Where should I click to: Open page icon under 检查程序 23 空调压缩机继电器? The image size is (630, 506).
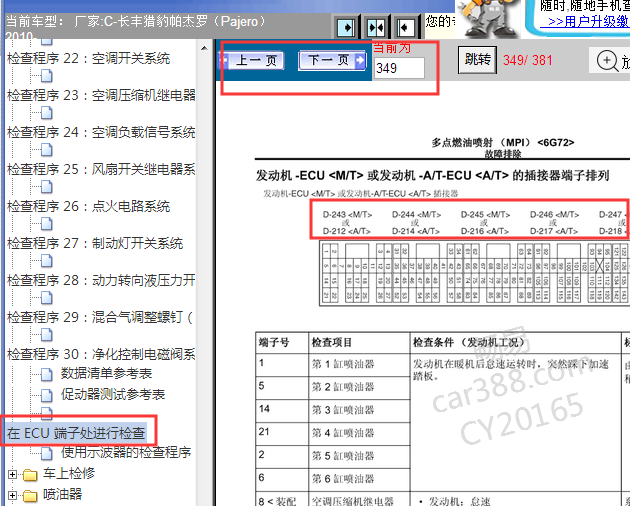tap(47, 113)
